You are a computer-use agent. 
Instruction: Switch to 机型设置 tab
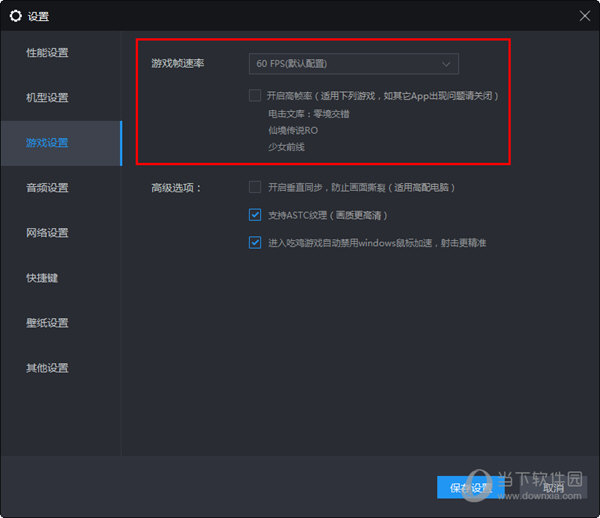47,98
